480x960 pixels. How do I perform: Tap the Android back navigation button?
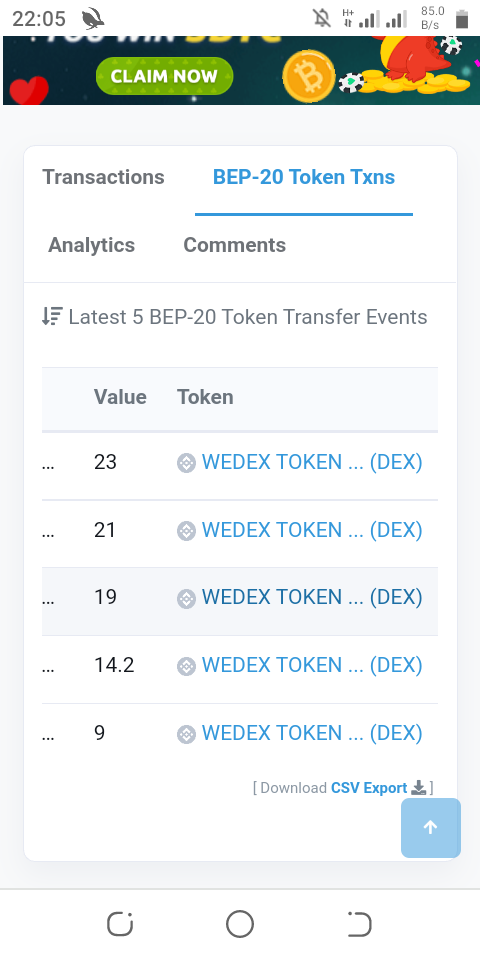coord(359,924)
